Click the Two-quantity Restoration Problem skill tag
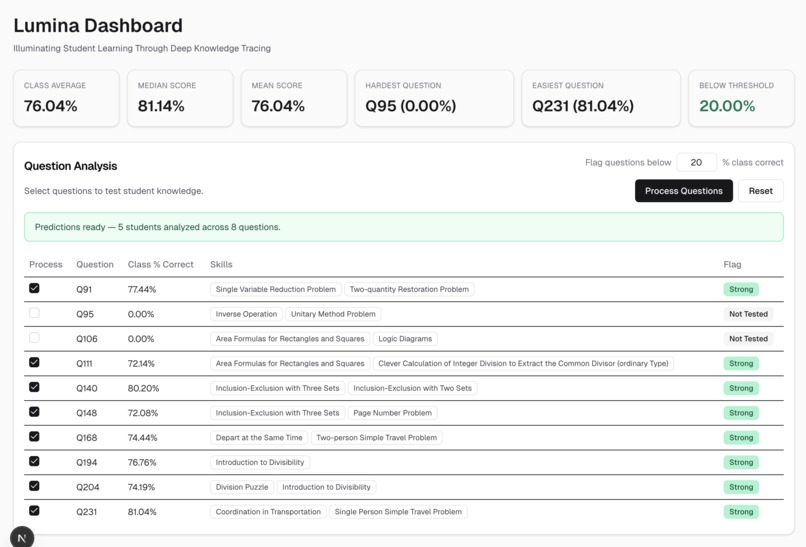 (x=409, y=289)
